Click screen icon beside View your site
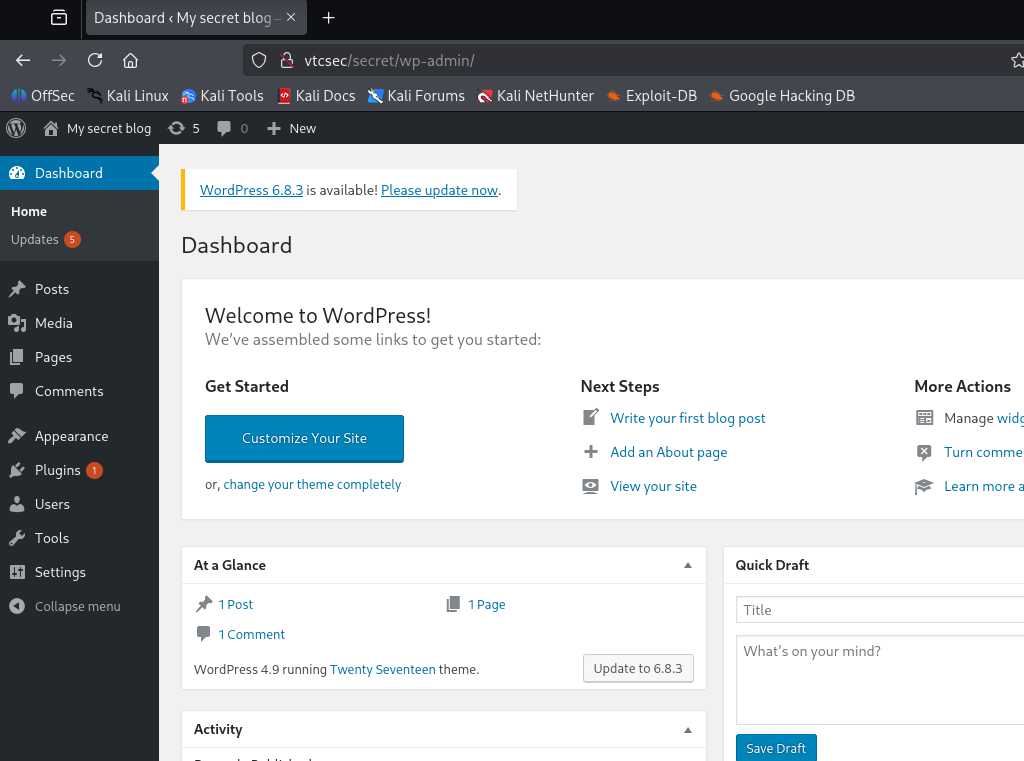Image resolution: width=1024 pixels, height=761 pixels. tap(590, 486)
